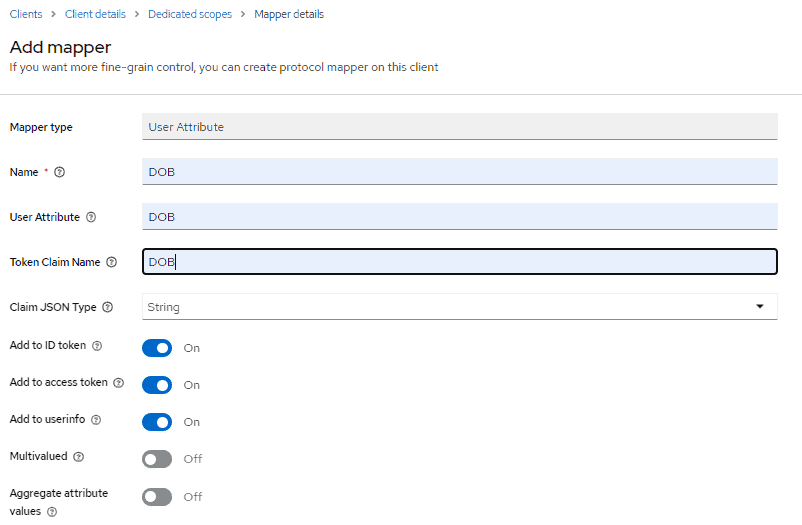Click help icon beside Add to access token

[x=119, y=383]
